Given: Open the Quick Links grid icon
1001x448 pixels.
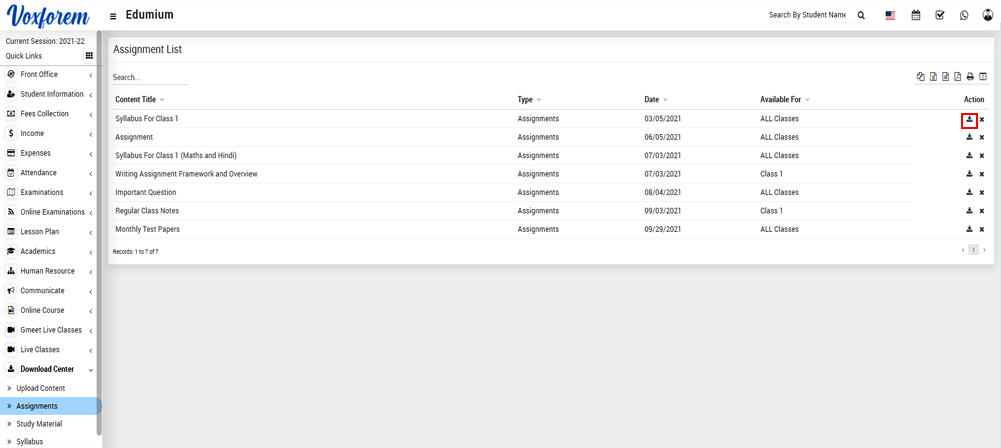Looking at the screenshot, I should (89, 56).
